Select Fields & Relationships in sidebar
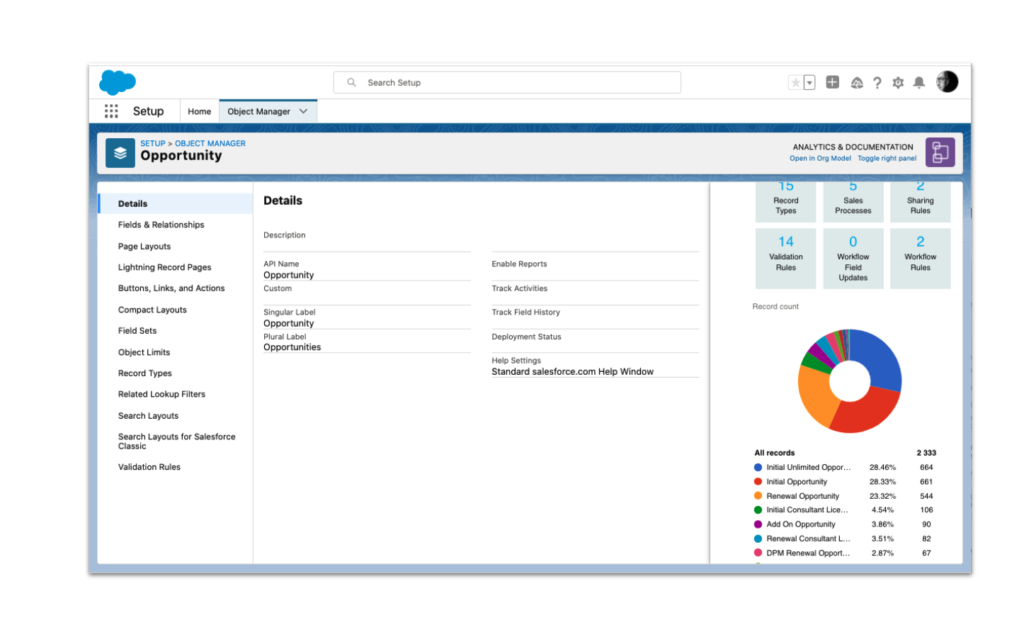The image size is (1024, 620). pos(161,225)
